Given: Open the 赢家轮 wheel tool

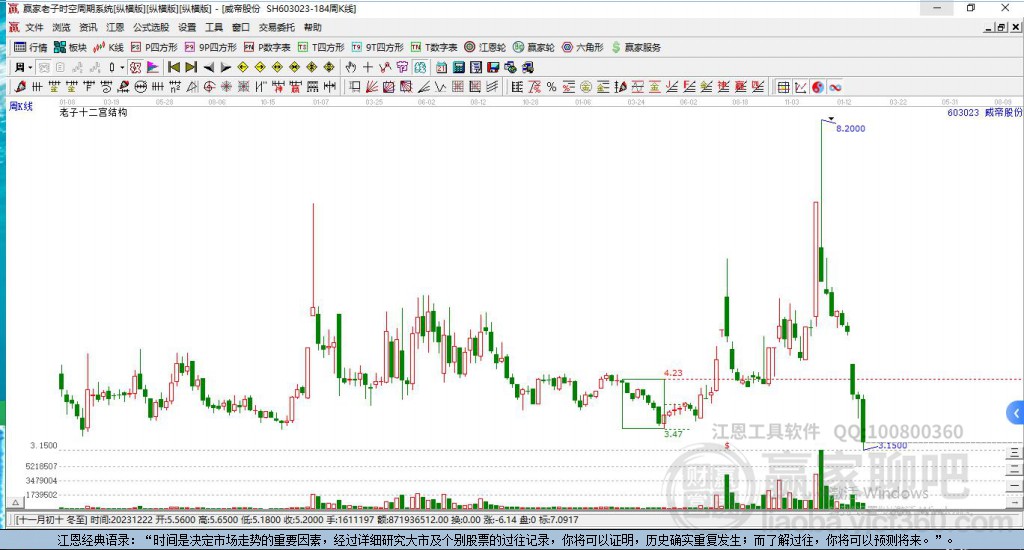Looking at the screenshot, I should click(x=534, y=47).
